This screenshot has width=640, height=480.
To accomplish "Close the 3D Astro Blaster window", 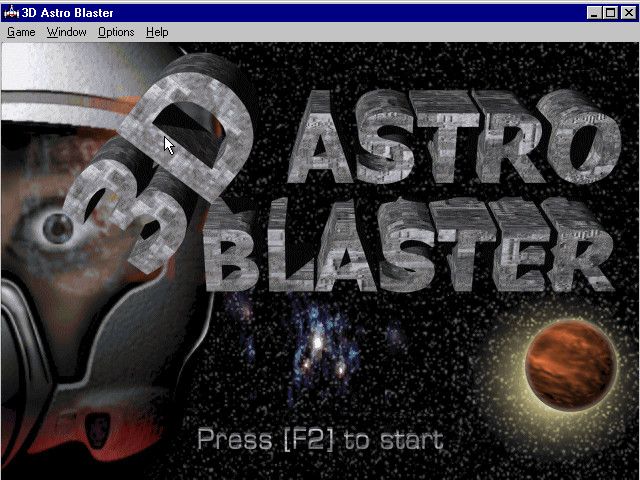I will coord(629,13).
